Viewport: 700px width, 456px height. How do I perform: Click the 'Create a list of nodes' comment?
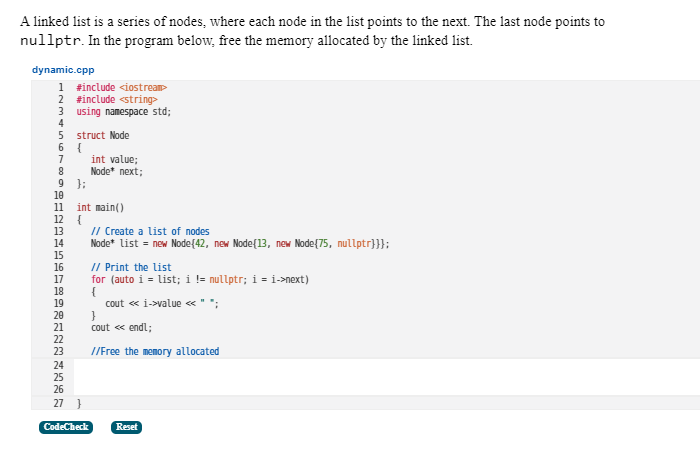pos(150,231)
